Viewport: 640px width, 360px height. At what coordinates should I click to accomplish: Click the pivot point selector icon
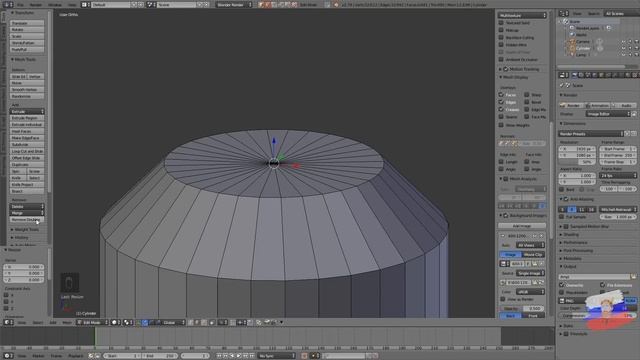tap(127, 322)
